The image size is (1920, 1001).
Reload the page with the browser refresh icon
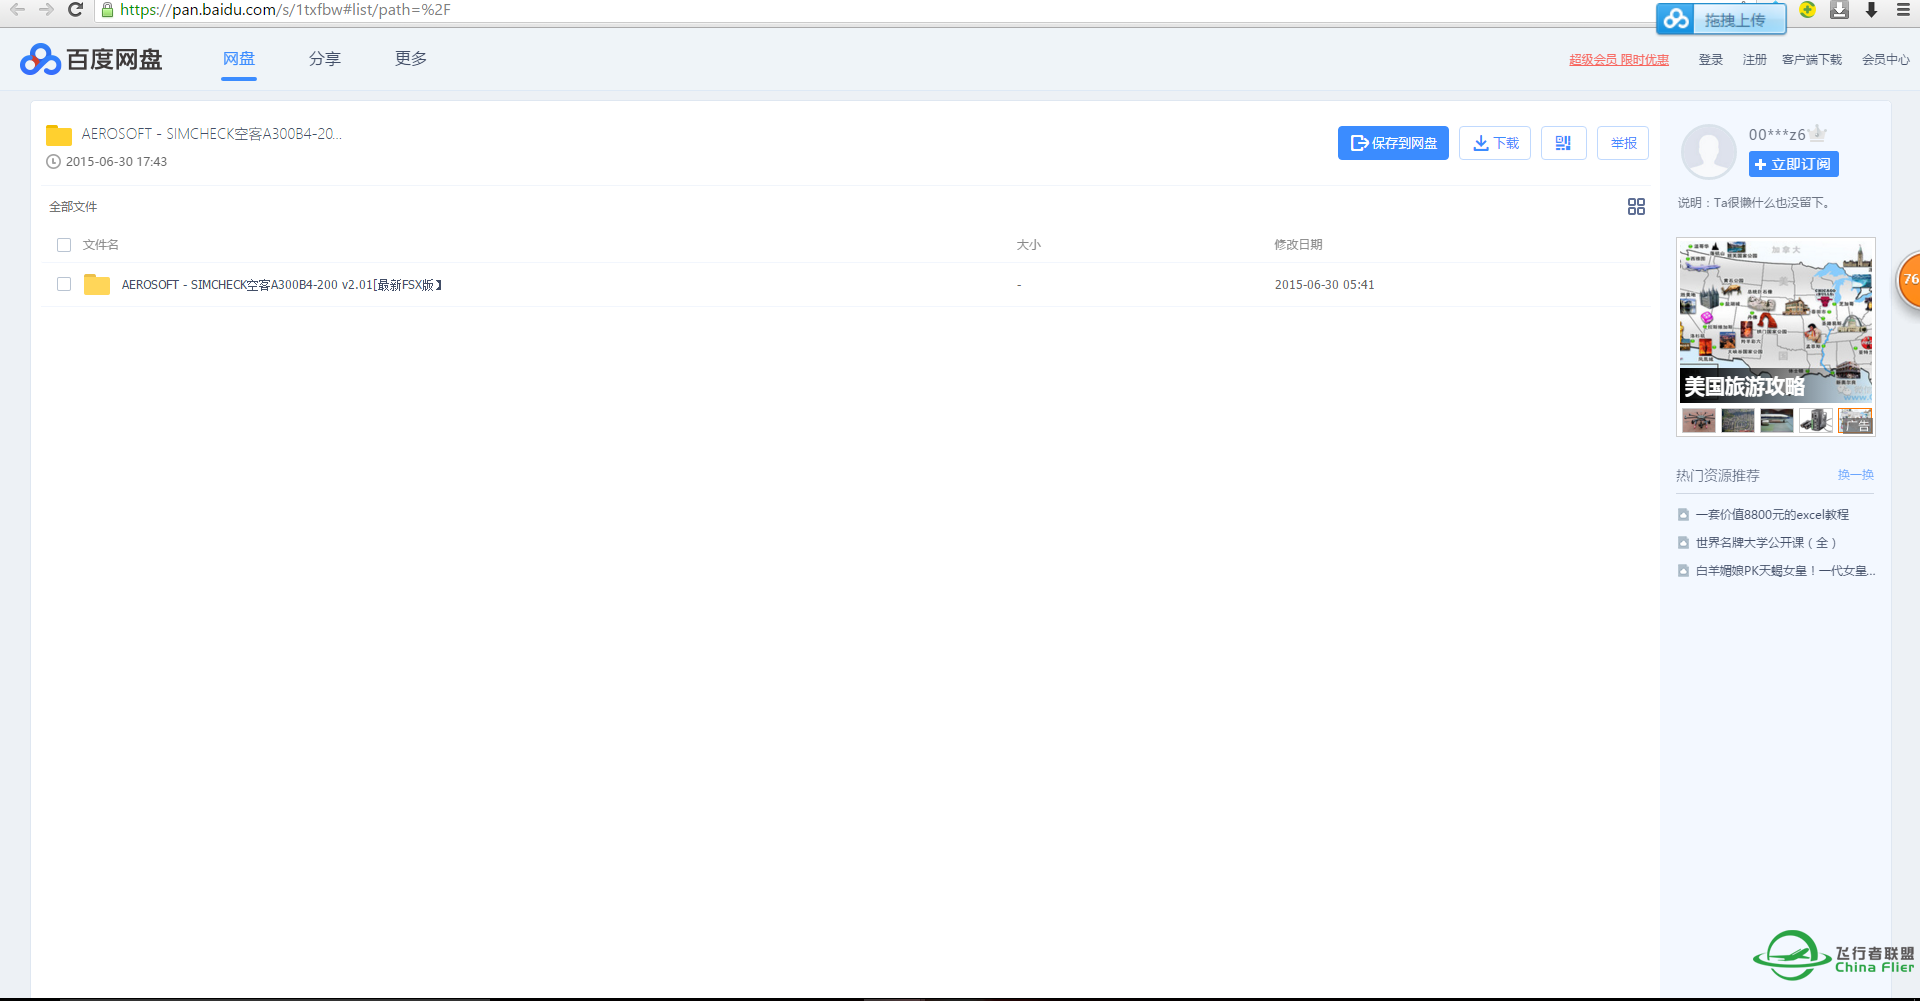pyautogui.click(x=75, y=10)
